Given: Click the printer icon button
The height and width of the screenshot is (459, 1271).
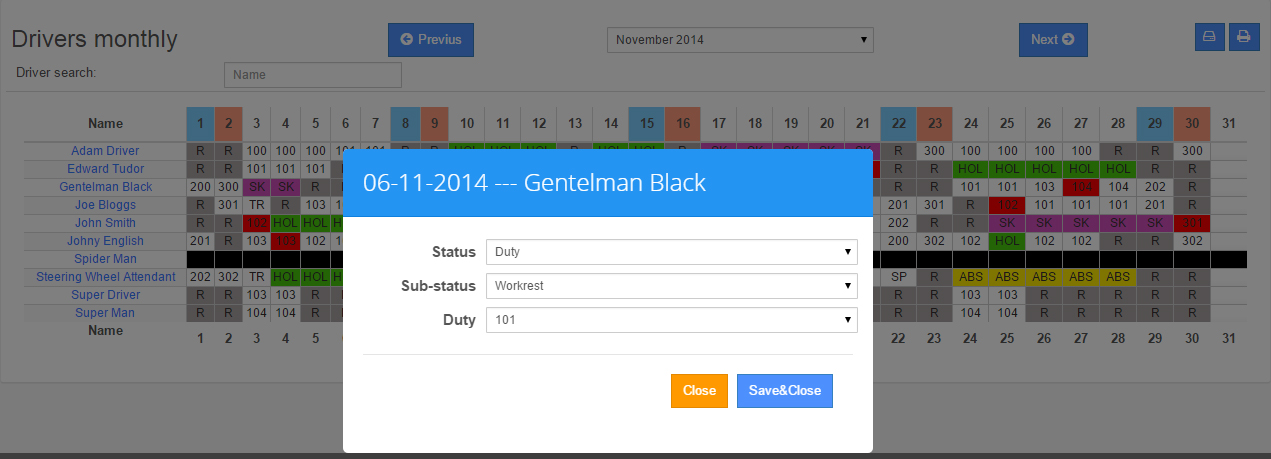Looking at the screenshot, I should tap(1243, 37).
